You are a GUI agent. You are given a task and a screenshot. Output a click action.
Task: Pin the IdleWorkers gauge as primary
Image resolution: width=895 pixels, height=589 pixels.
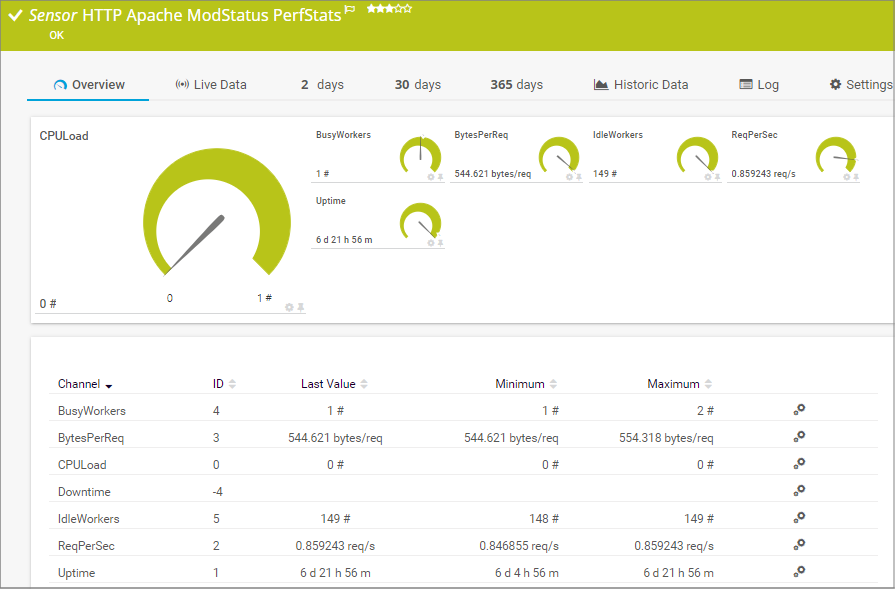click(718, 177)
